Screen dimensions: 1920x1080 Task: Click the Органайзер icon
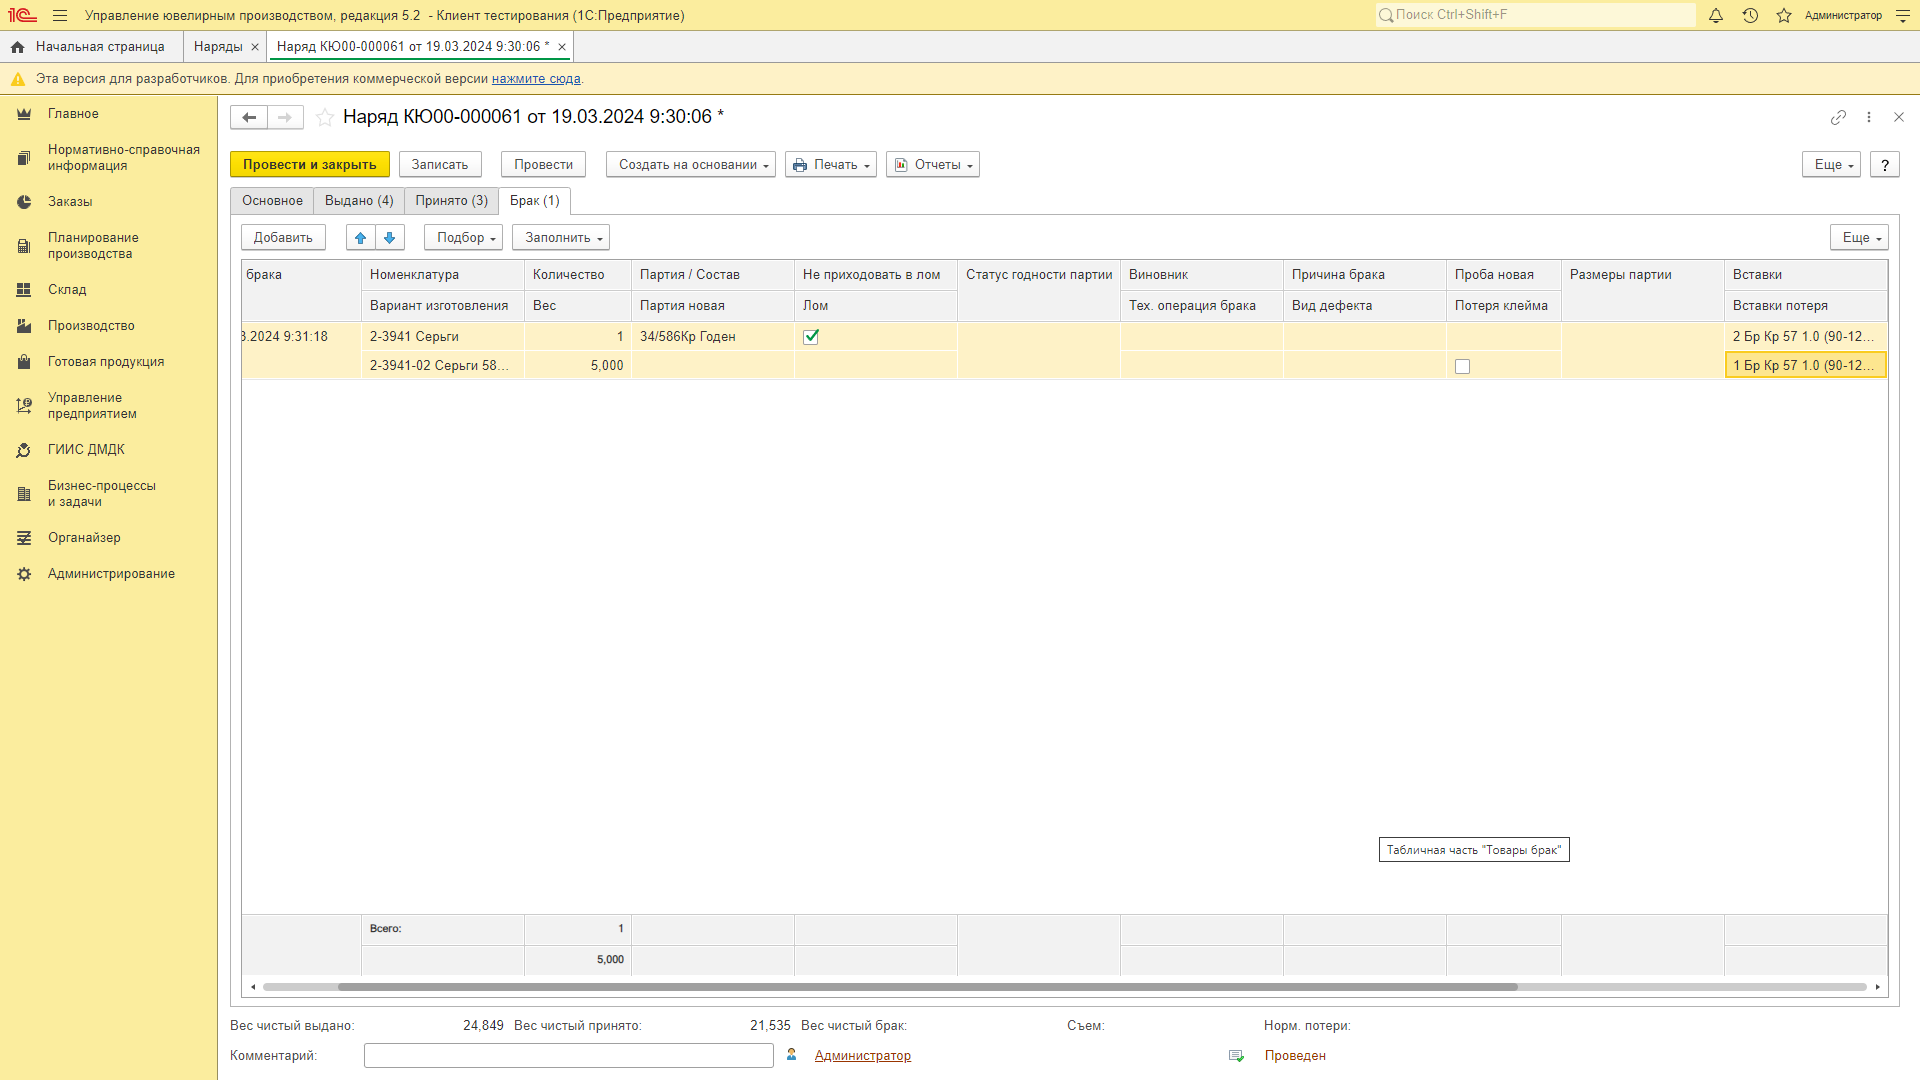point(24,538)
